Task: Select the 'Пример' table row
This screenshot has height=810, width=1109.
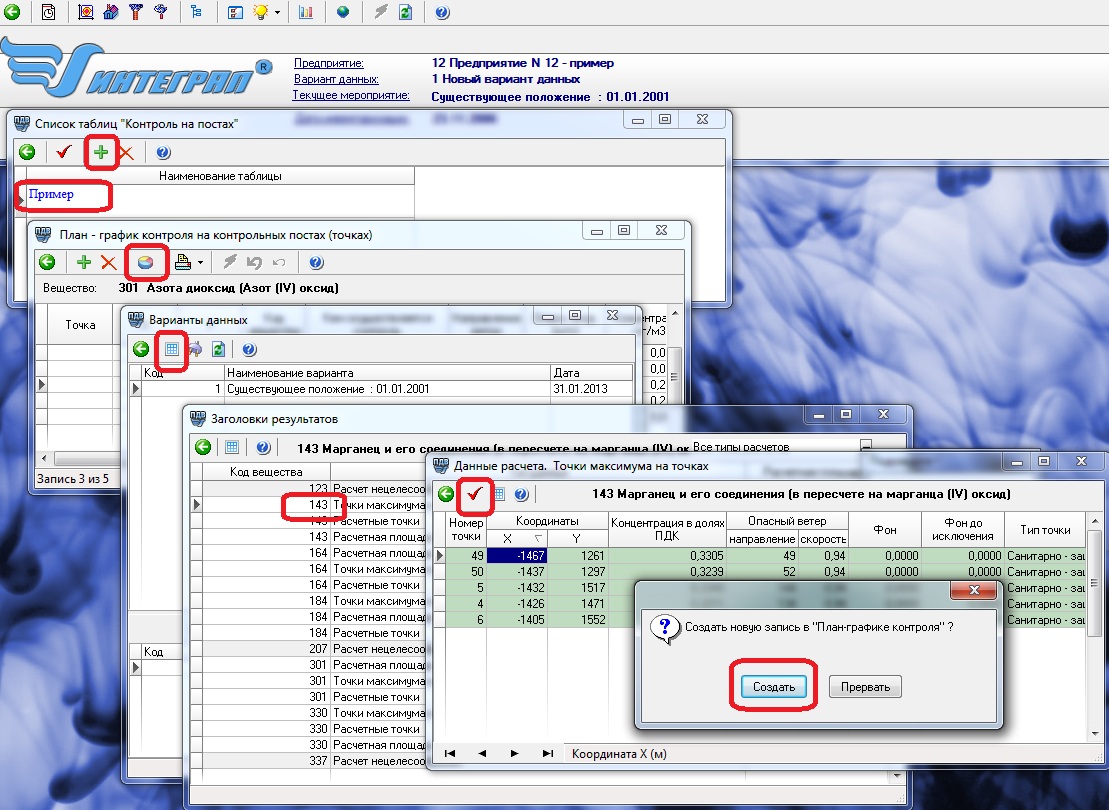Action: point(52,195)
